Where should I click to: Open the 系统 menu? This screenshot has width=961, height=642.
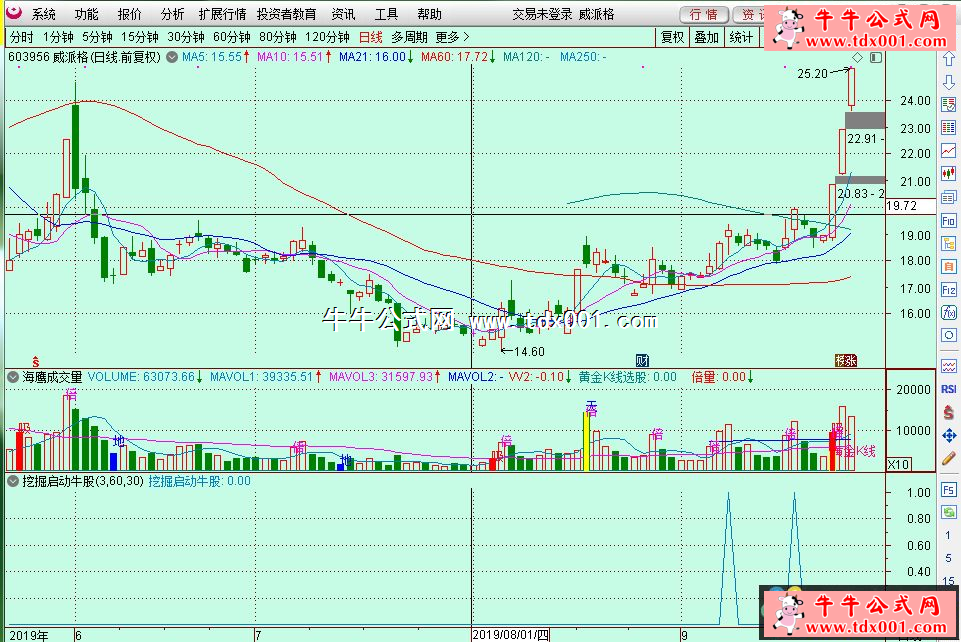[x=44, y=13]
